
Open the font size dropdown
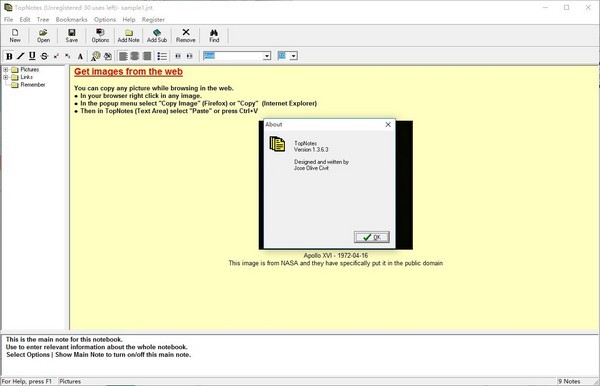coord(293,56)
